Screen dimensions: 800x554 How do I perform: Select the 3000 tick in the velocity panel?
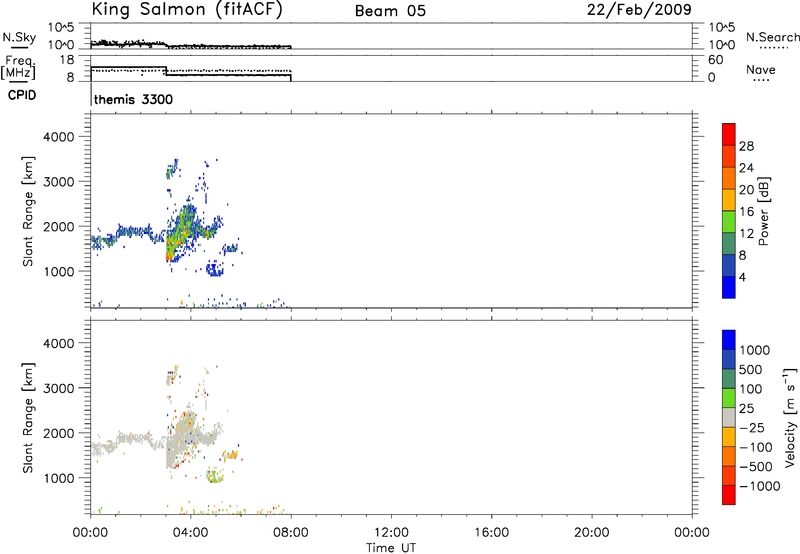[59, 388]
